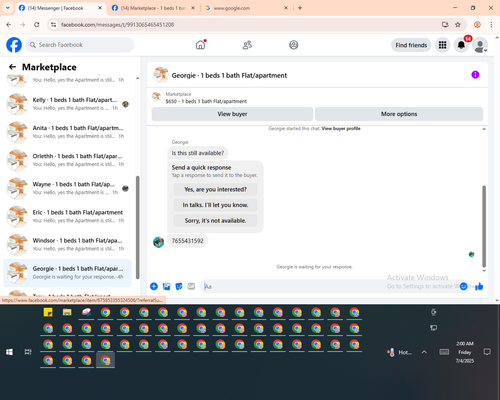Bookmark this page with the star icon
The width and height of the screenshot is (500, 400).
point(458,24)
